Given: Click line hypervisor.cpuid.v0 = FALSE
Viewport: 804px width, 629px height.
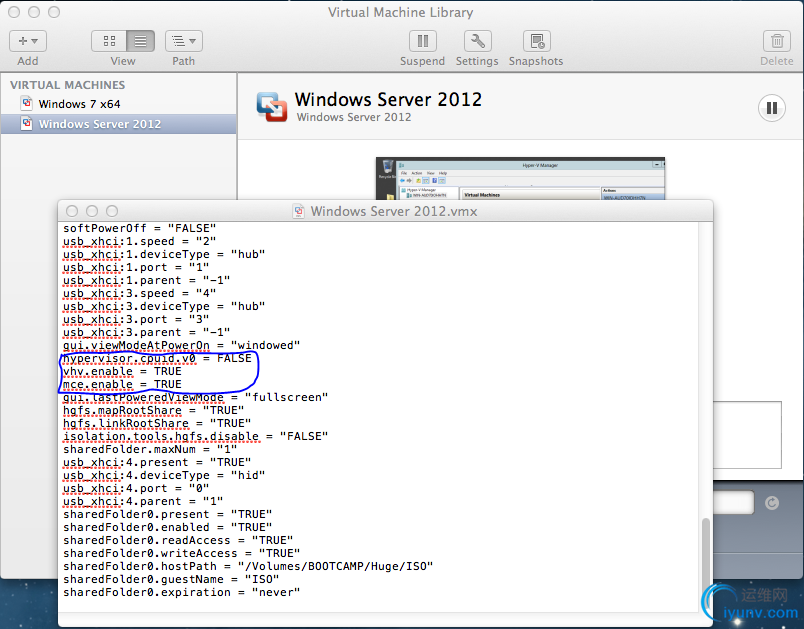Looking at the screenshot, I should (157, 358).
